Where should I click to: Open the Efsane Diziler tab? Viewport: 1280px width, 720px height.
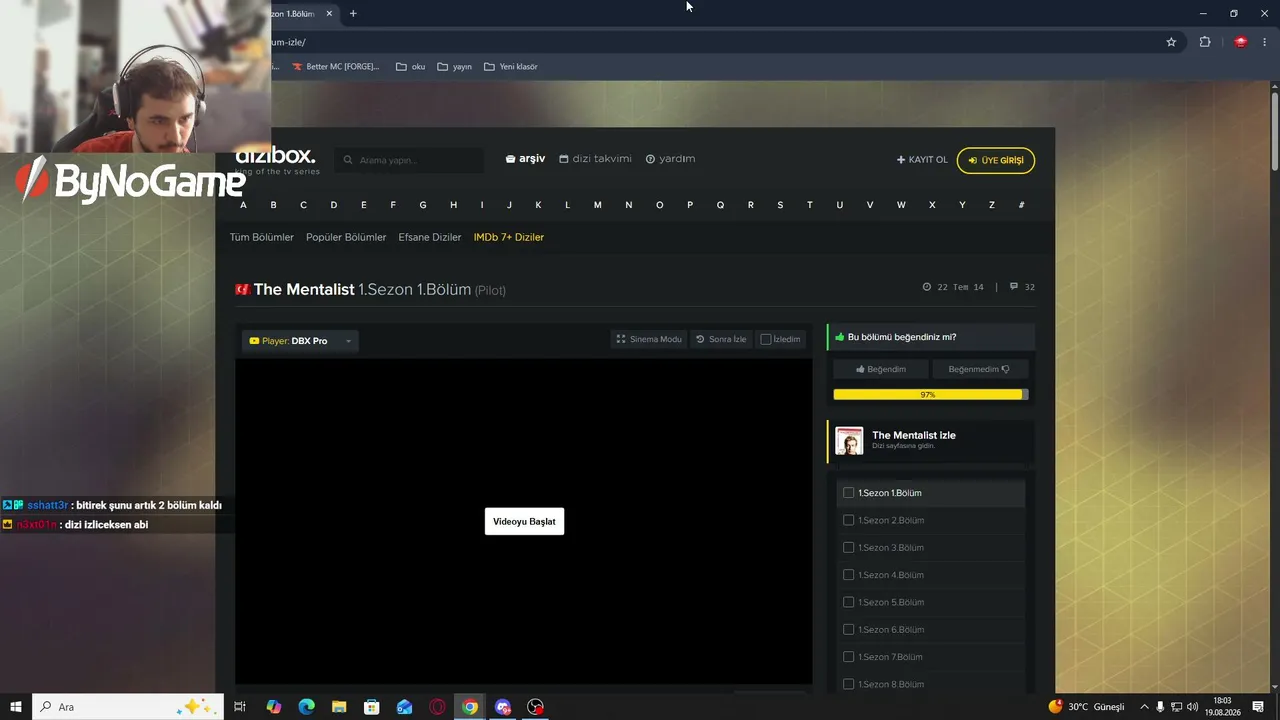coord(430,237)
